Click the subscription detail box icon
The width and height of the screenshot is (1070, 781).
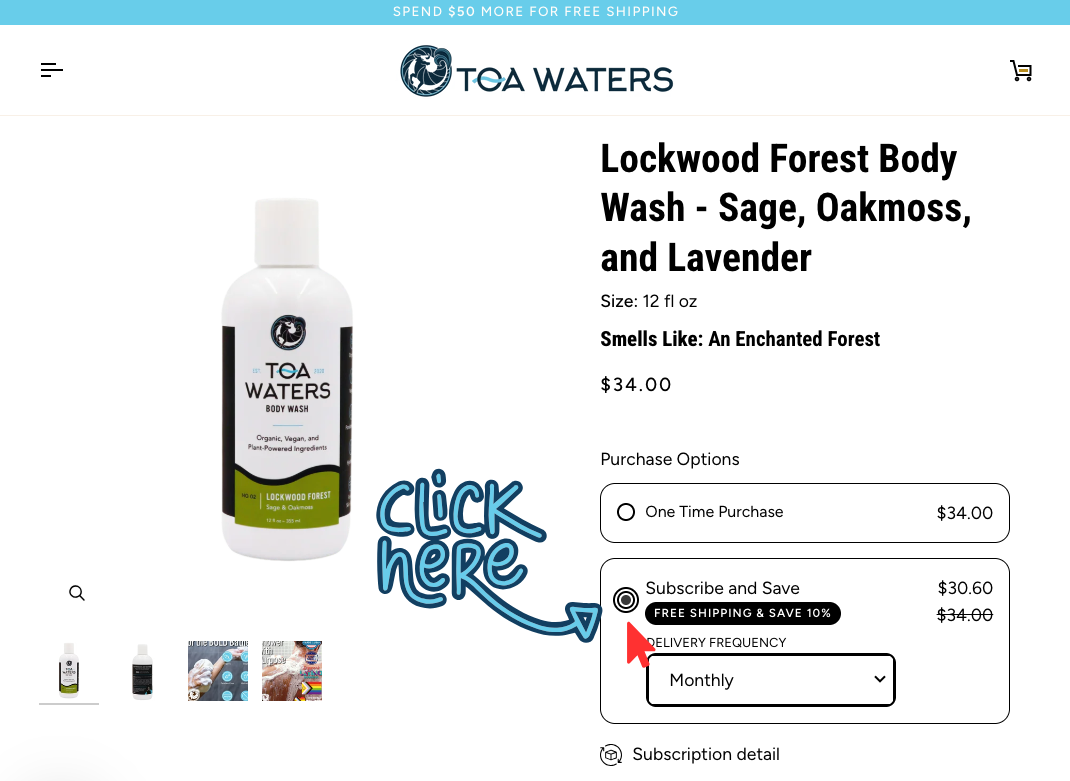point(611,754)
